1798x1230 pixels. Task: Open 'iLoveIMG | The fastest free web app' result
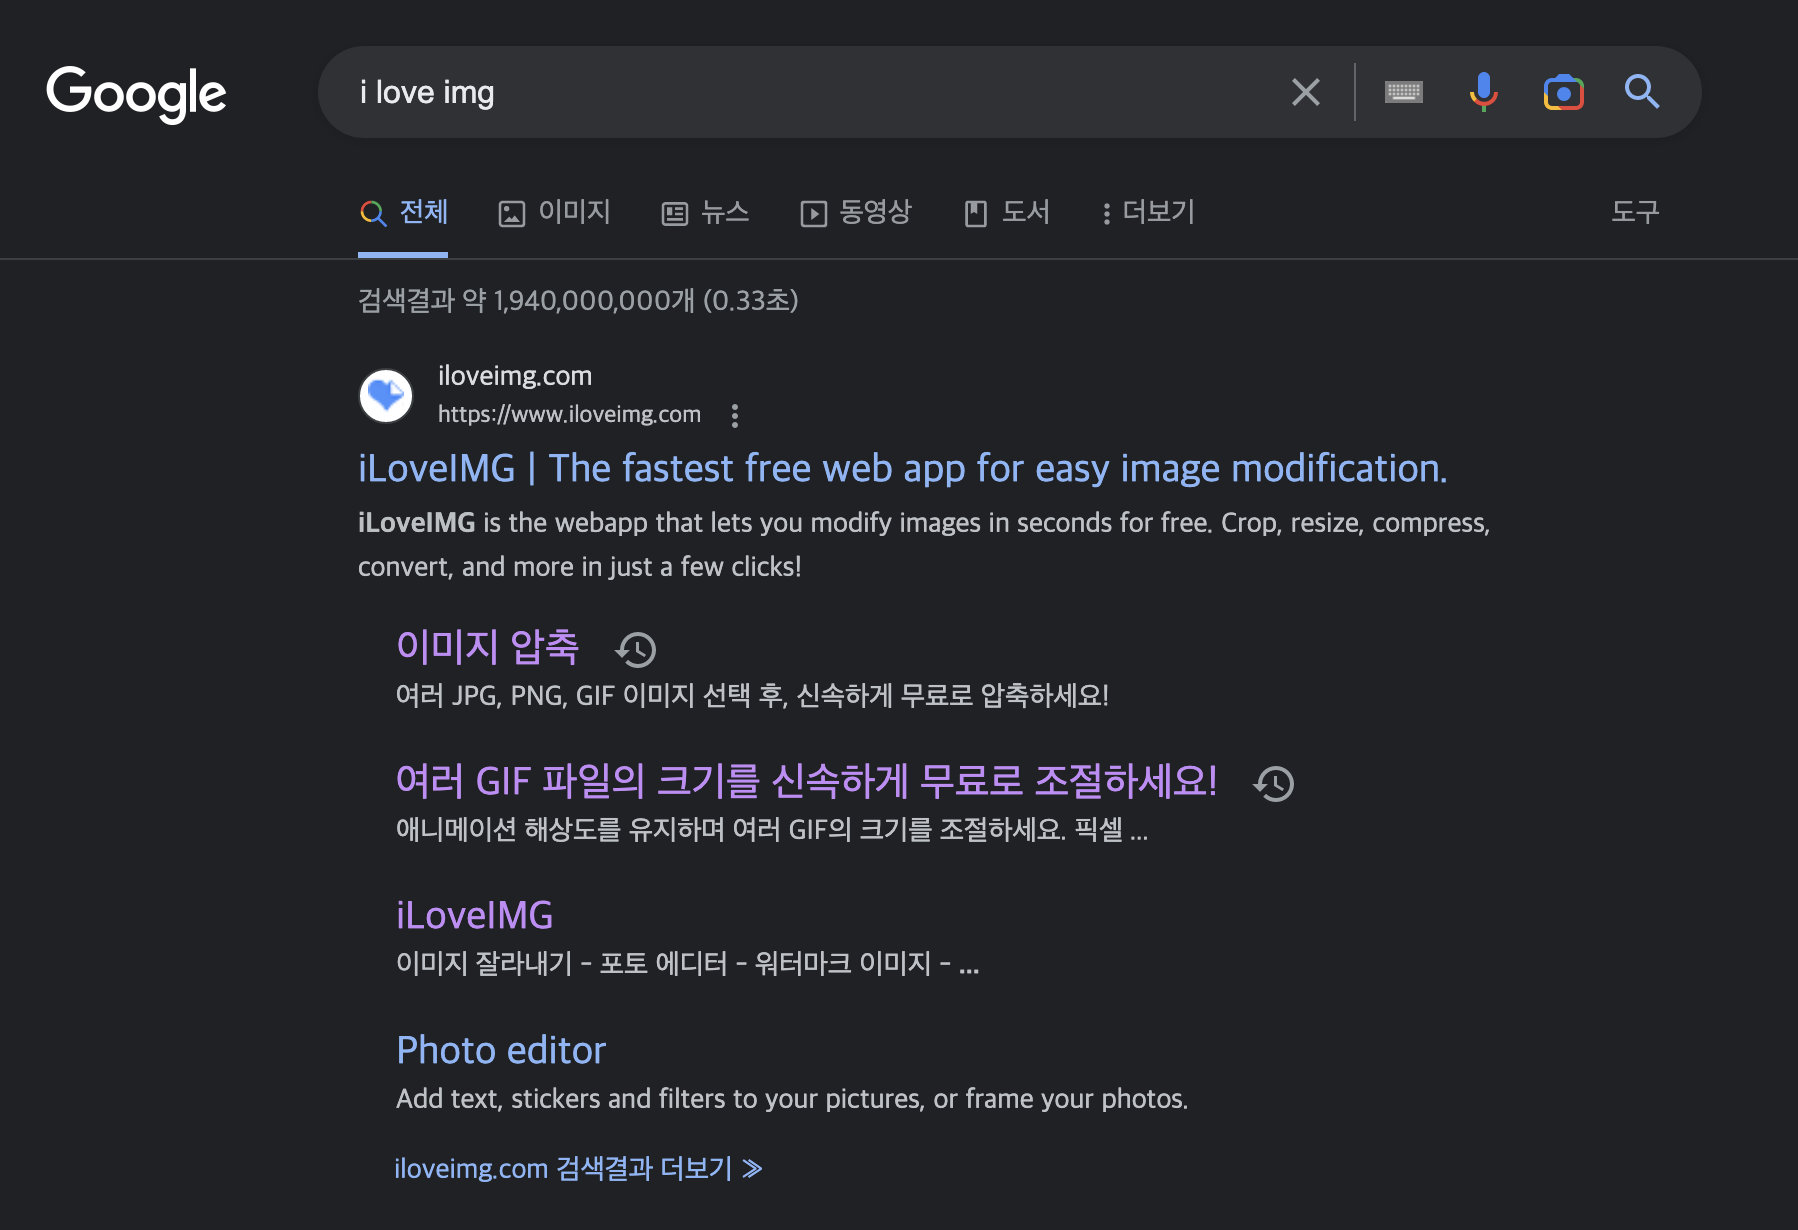tap(903, 468)
